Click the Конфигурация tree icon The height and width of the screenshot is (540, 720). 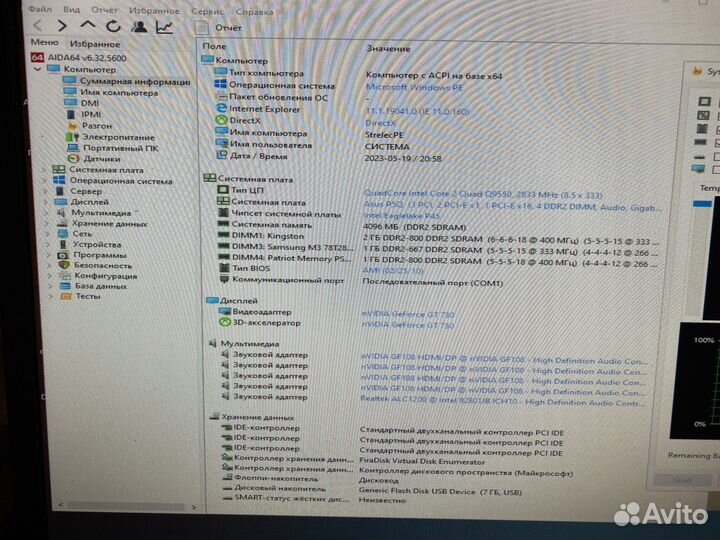point(65,276)
